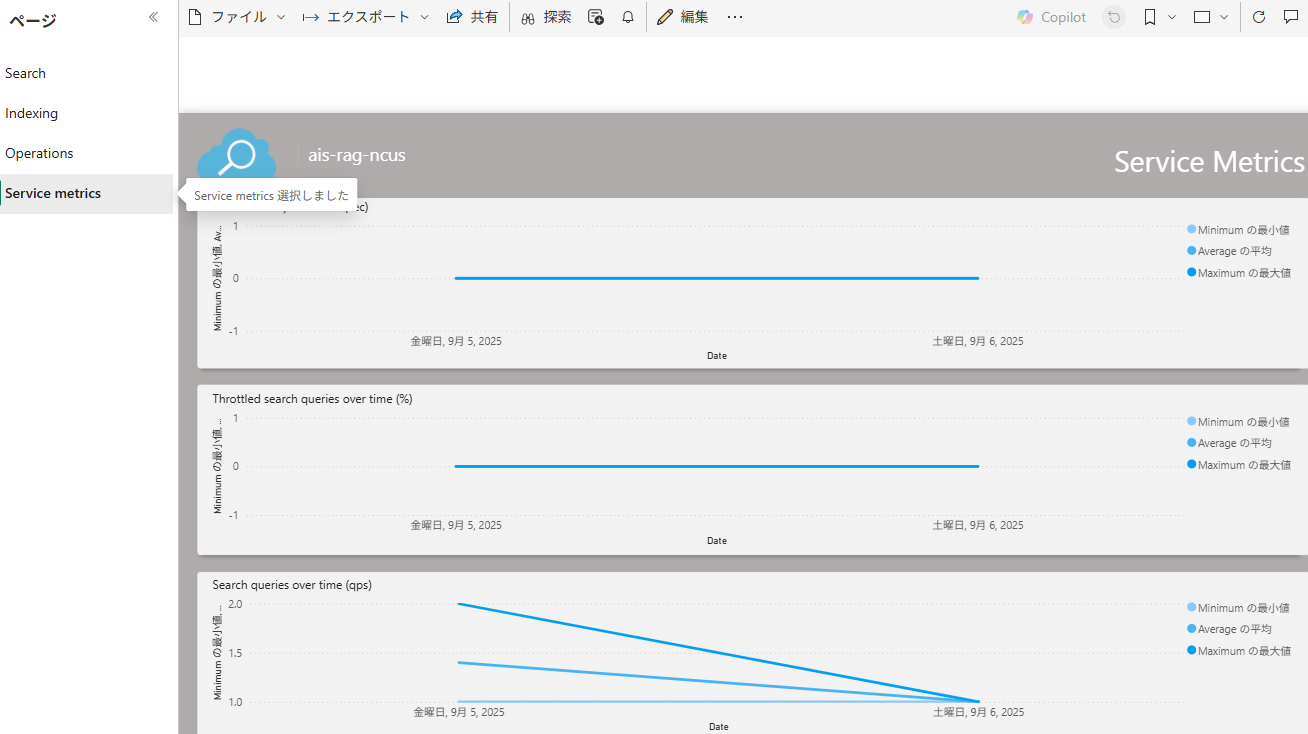Select Maximum の最大値 in Throttled chart legend
The height and width of the screenshot is (734, 1308).
pos(1238,465)
